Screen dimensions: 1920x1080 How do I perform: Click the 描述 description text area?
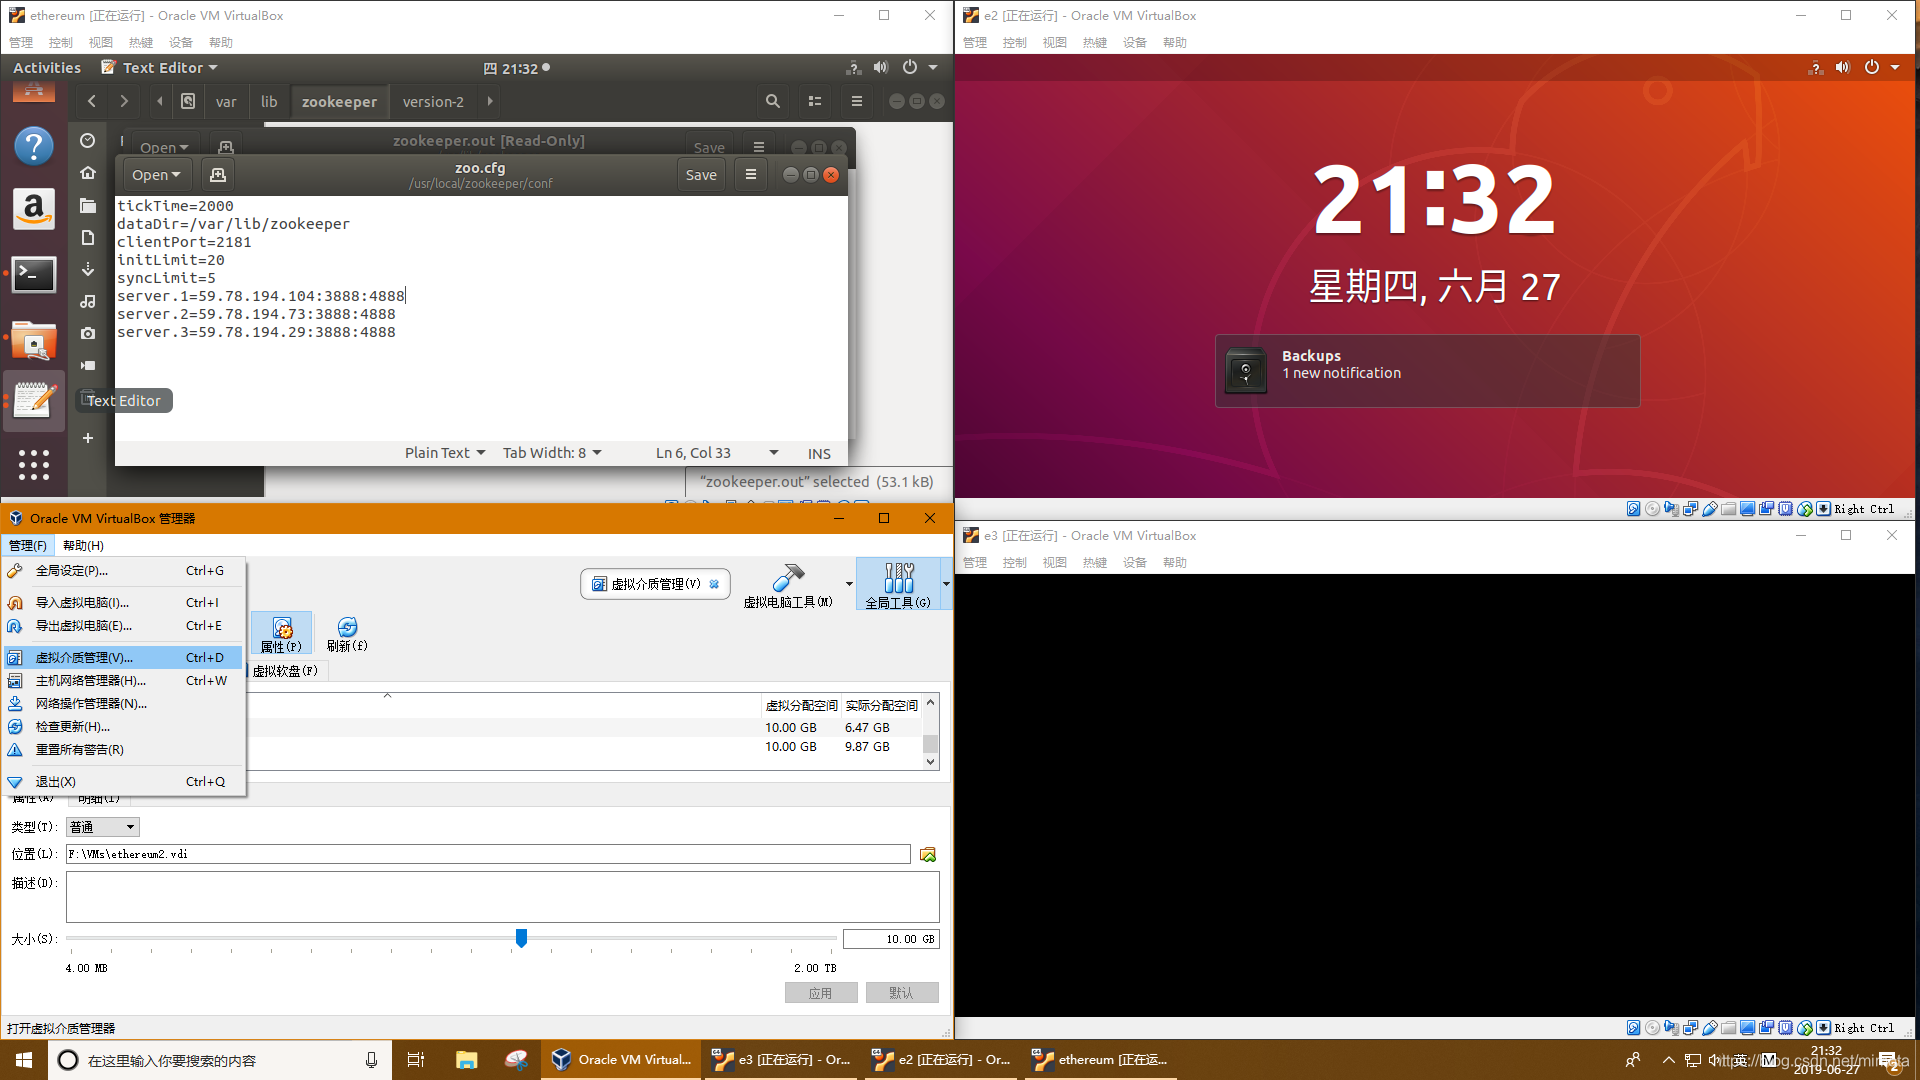[502, 897]
